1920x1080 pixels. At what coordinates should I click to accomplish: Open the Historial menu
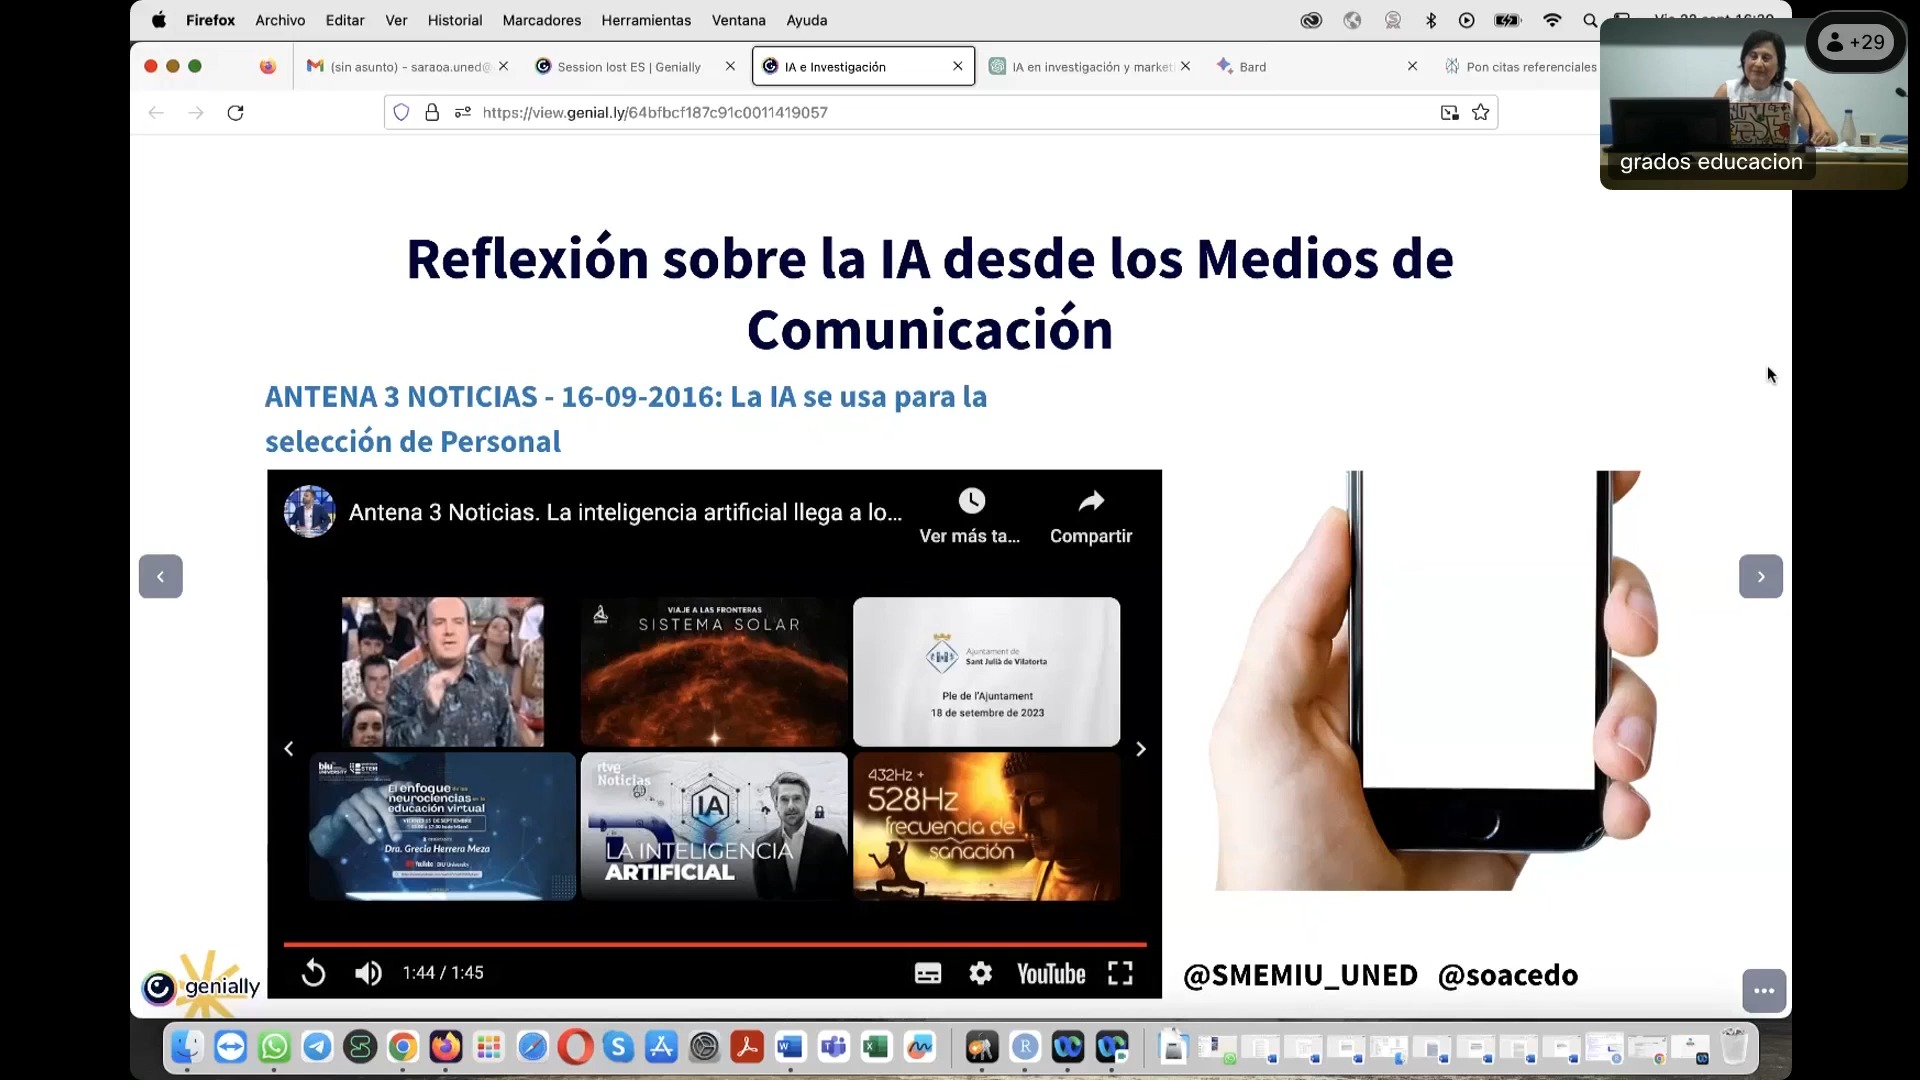click(455, 20)
